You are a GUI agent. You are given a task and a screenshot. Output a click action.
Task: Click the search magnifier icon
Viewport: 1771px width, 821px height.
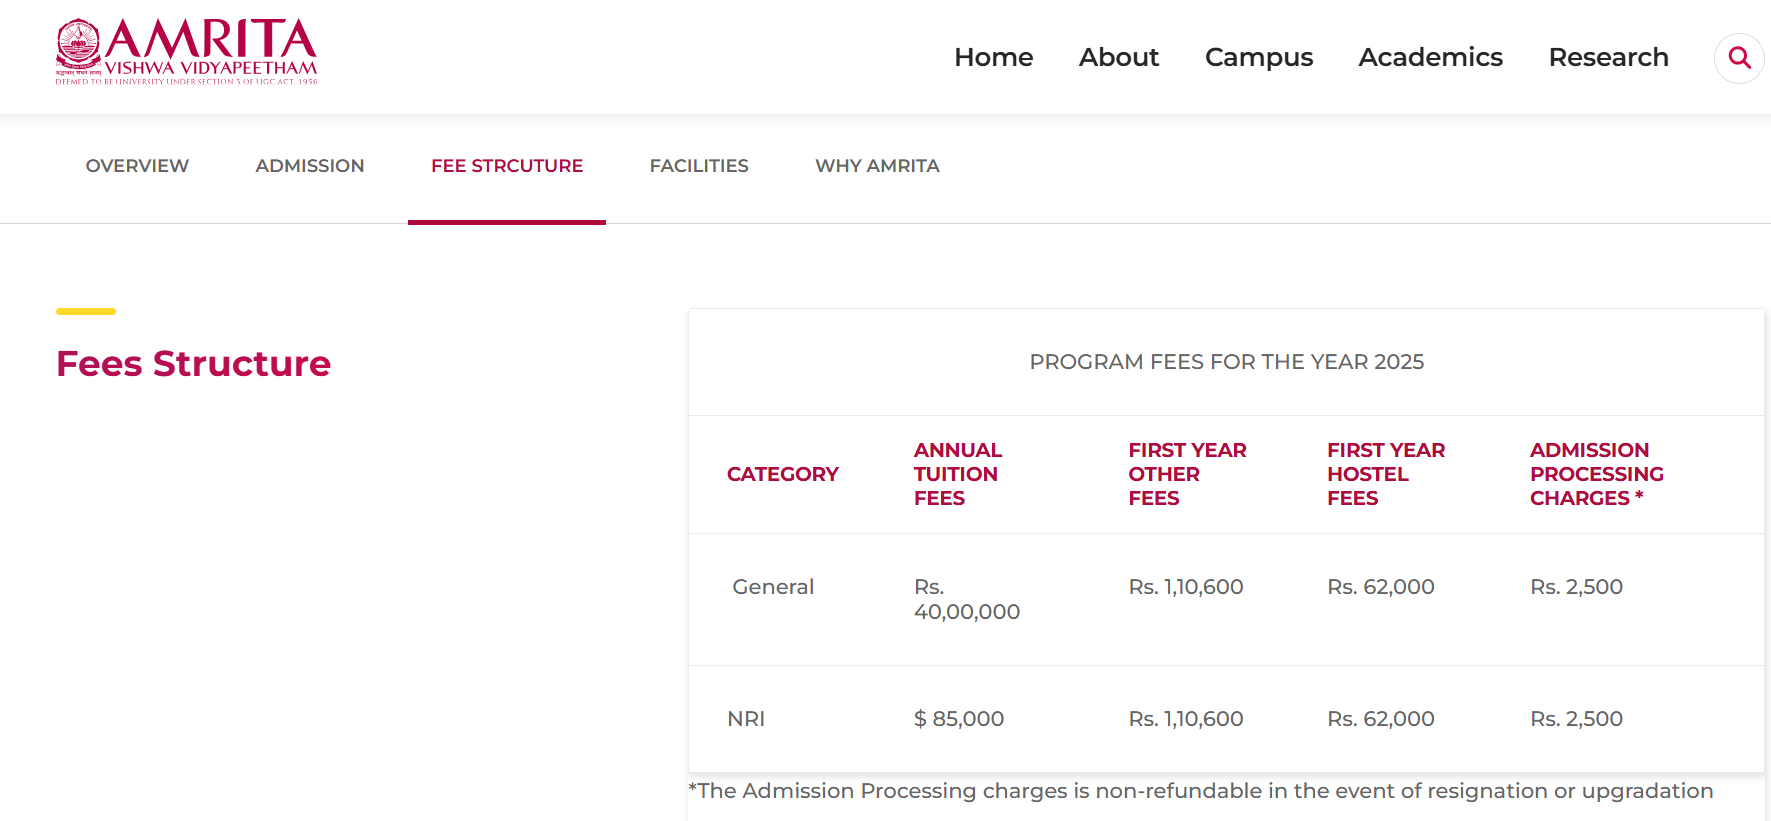tap(1739, 58)
